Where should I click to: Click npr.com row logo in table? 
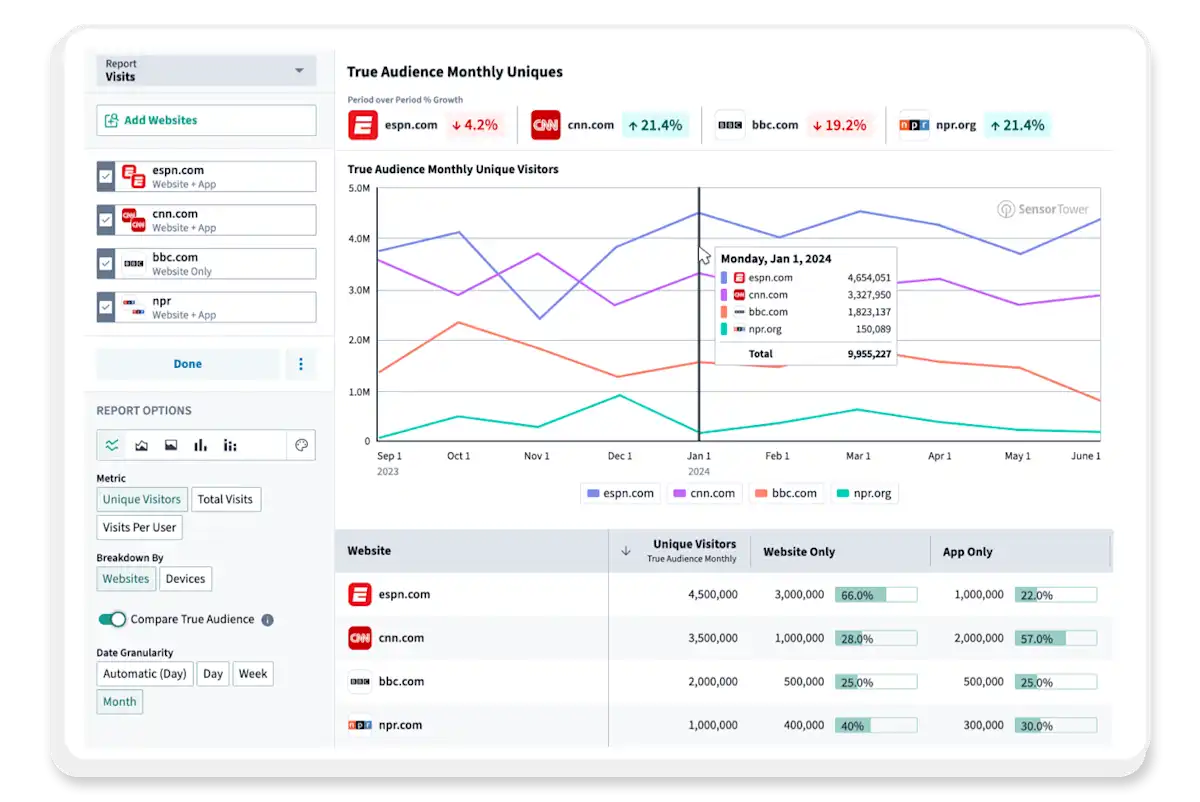(360, 725)
